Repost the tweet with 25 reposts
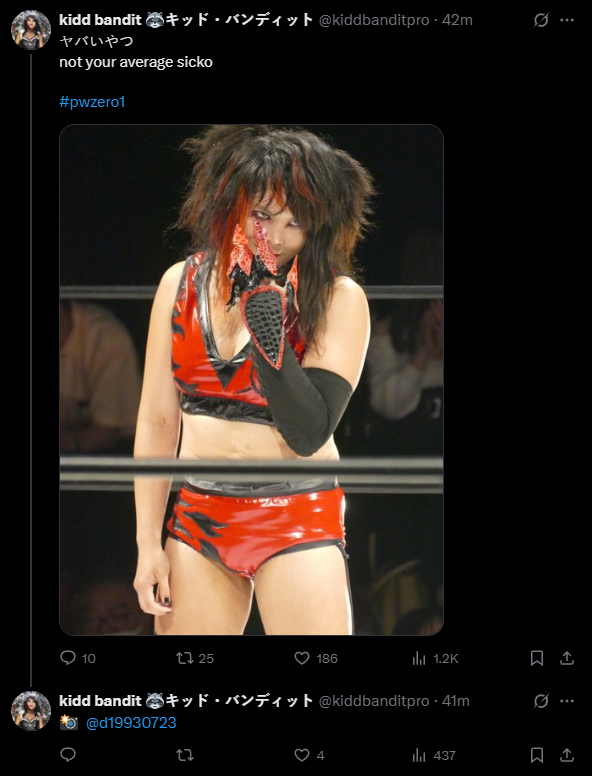This screenshot has width=592, height=776. click(x=195, y=658)
